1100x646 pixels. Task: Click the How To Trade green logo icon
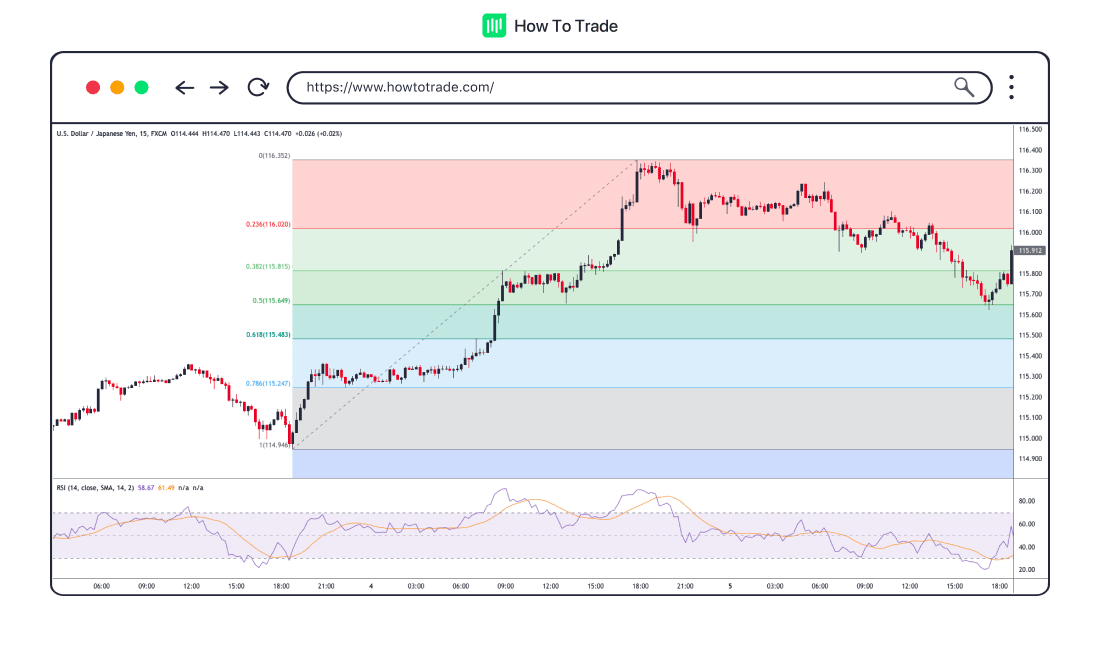click(492, 25)
